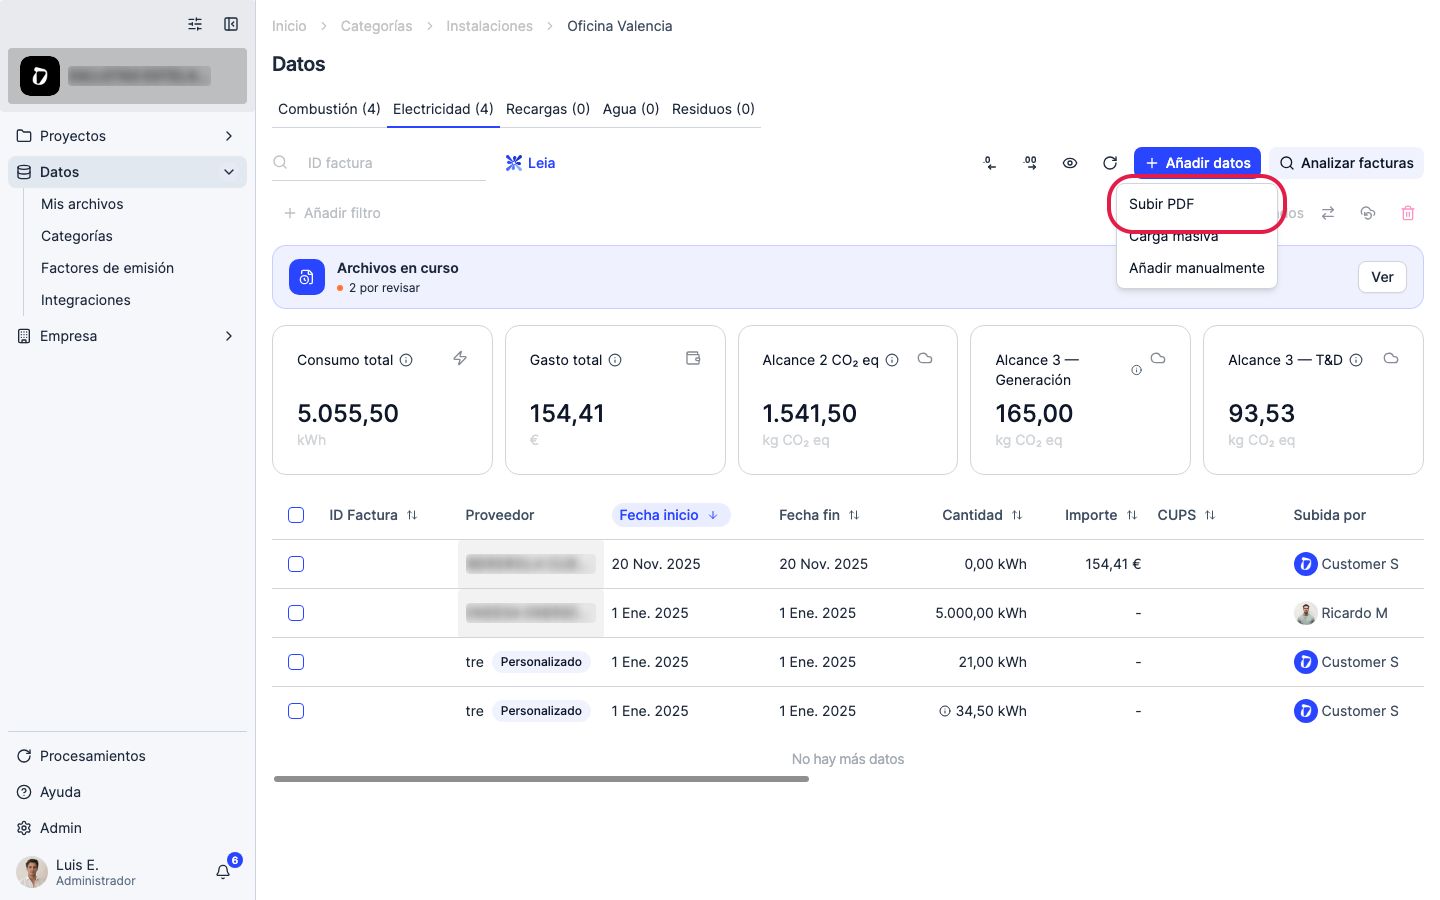Image resolution: width=1440 pixels, height=900 pixels.
Task: Click the Analizar facturas button
Action: click(1346, 163)
